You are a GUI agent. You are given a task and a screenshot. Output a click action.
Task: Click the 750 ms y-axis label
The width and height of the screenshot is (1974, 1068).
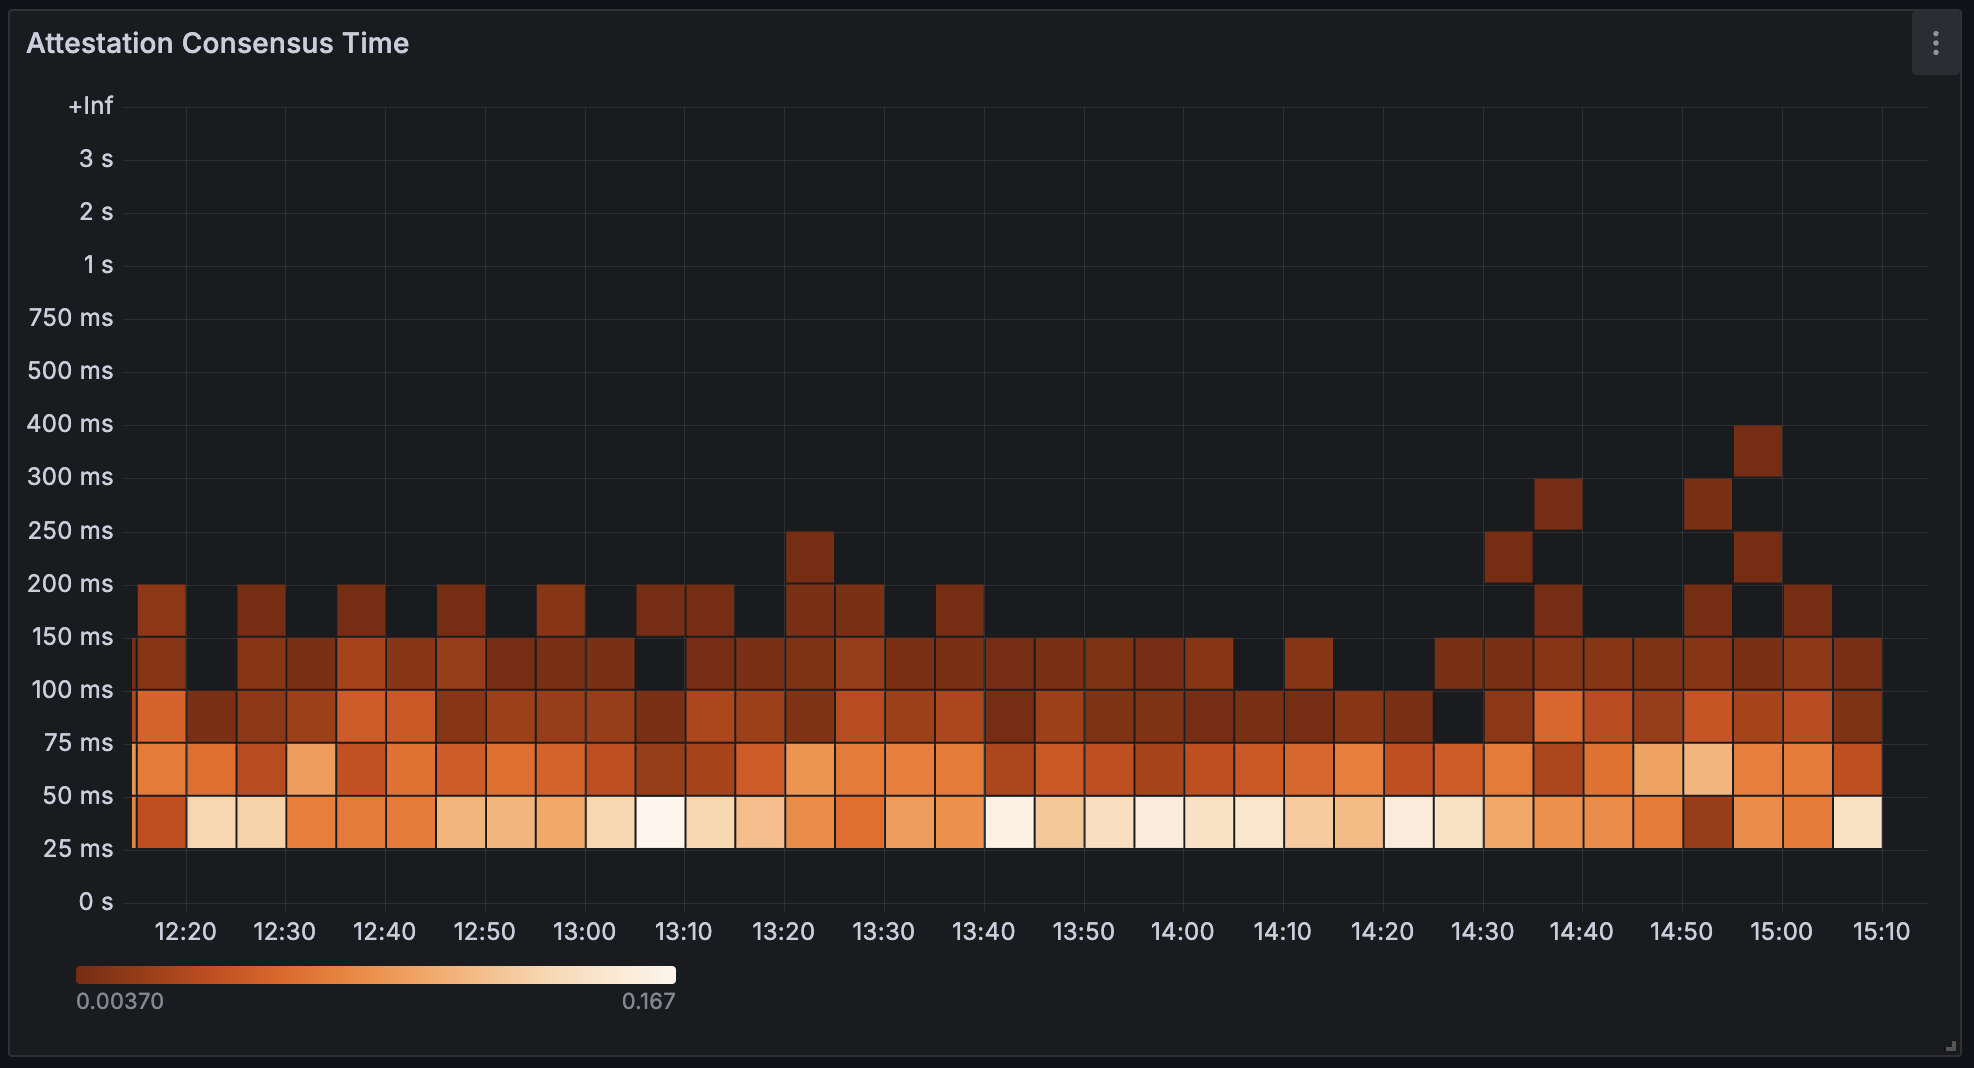71,318
